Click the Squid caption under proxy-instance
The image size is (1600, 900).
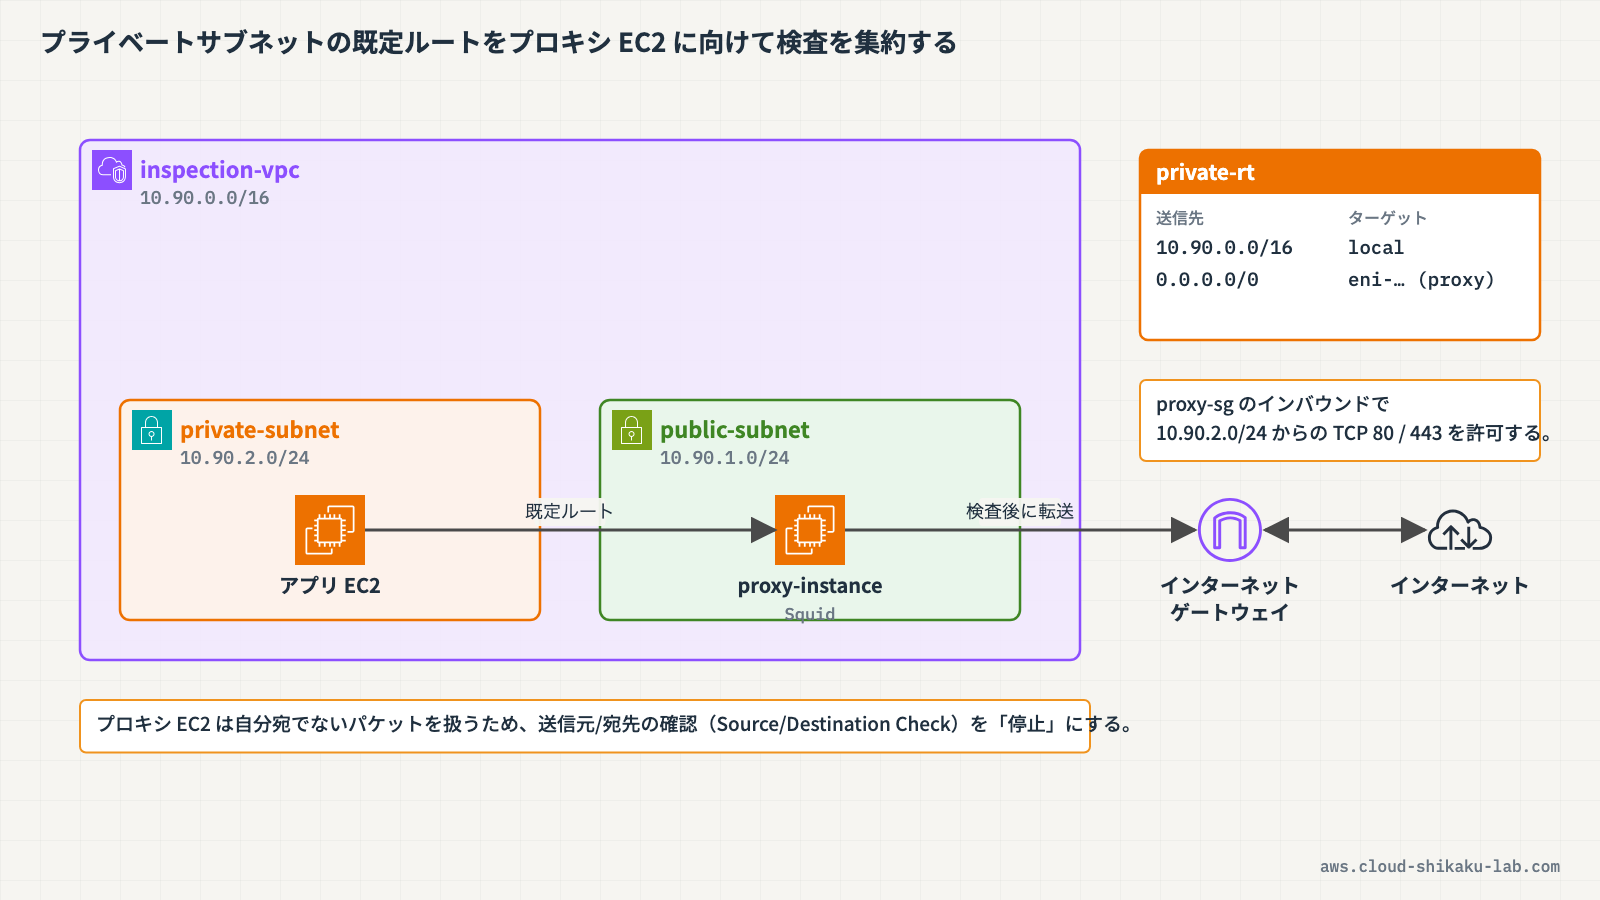tap(810, 614)
